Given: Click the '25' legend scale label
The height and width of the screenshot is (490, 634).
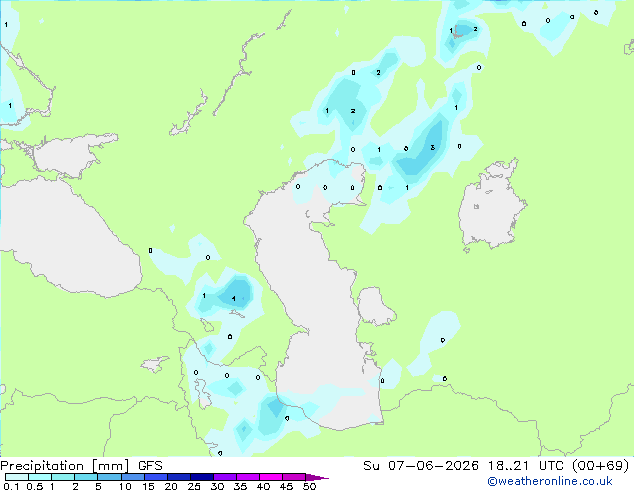Looking at the screenshot, I should coord(194,486).
